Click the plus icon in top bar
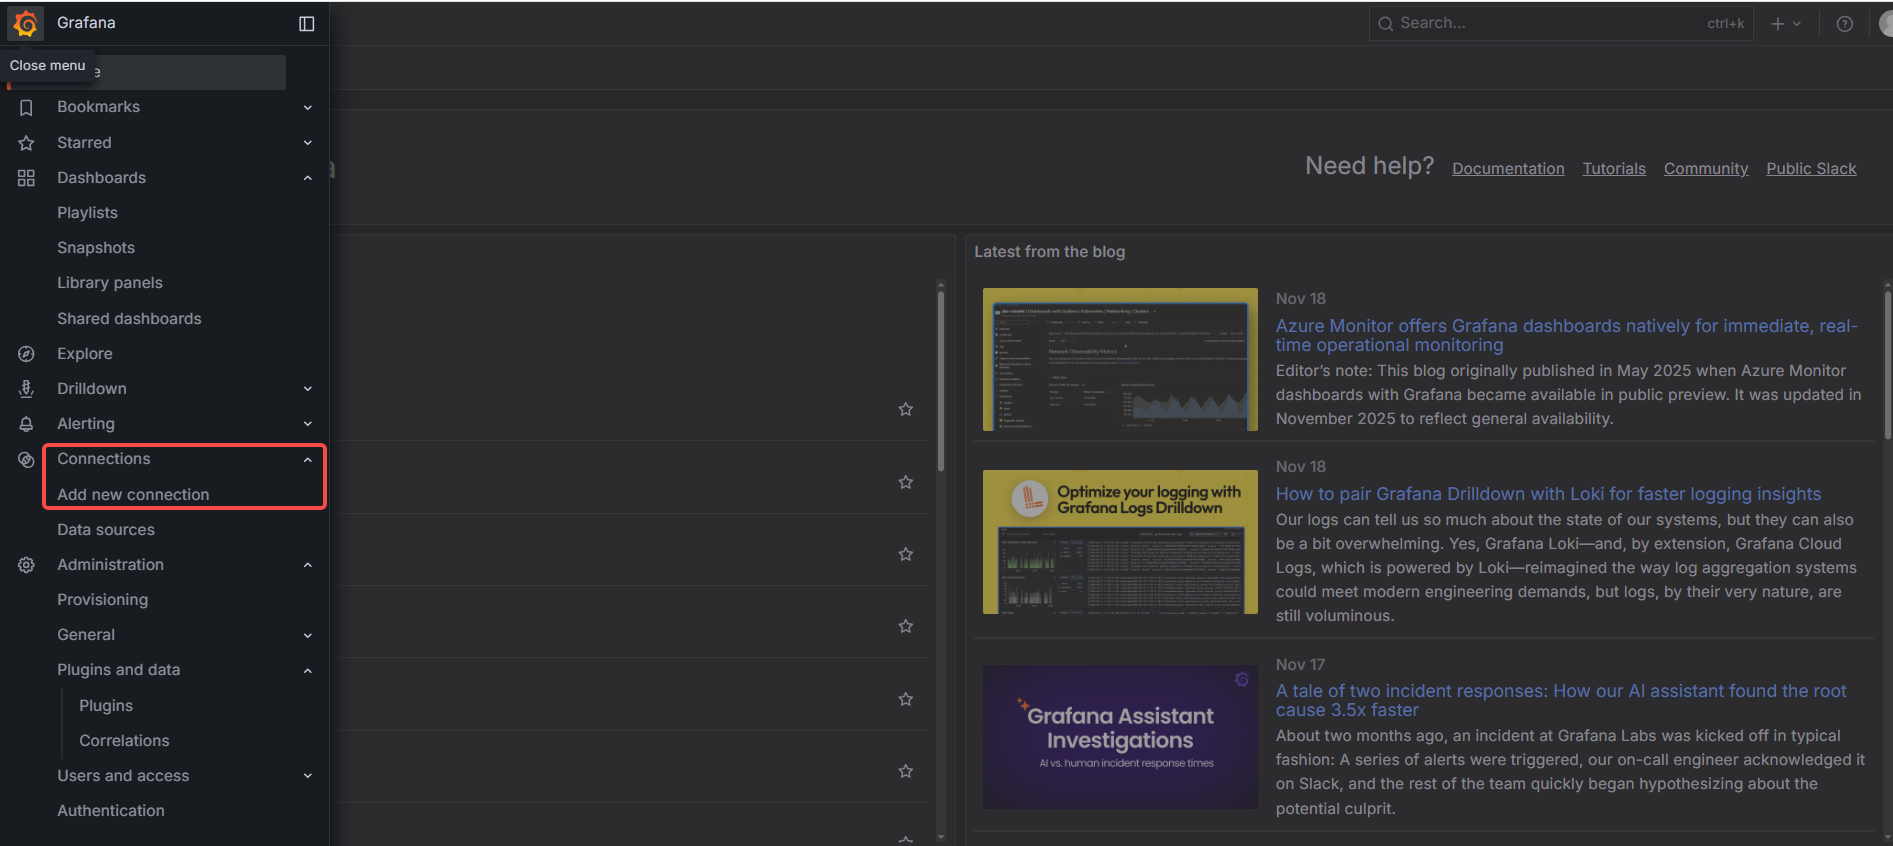Image resolution: width=1893 pixels, height=846 pixels. click(1777, 24)
